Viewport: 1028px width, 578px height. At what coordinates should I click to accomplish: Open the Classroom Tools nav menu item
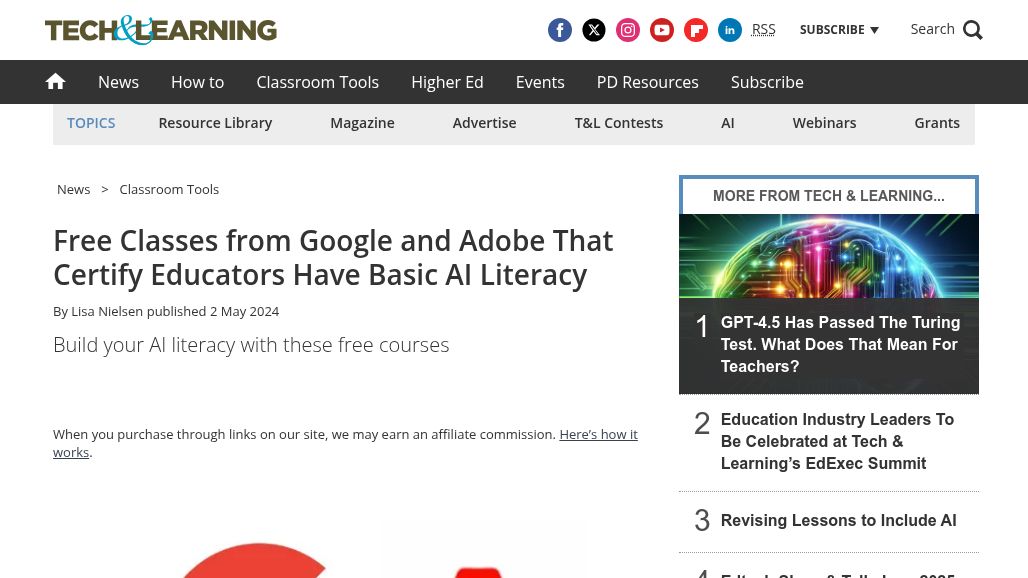coord(317,82)
